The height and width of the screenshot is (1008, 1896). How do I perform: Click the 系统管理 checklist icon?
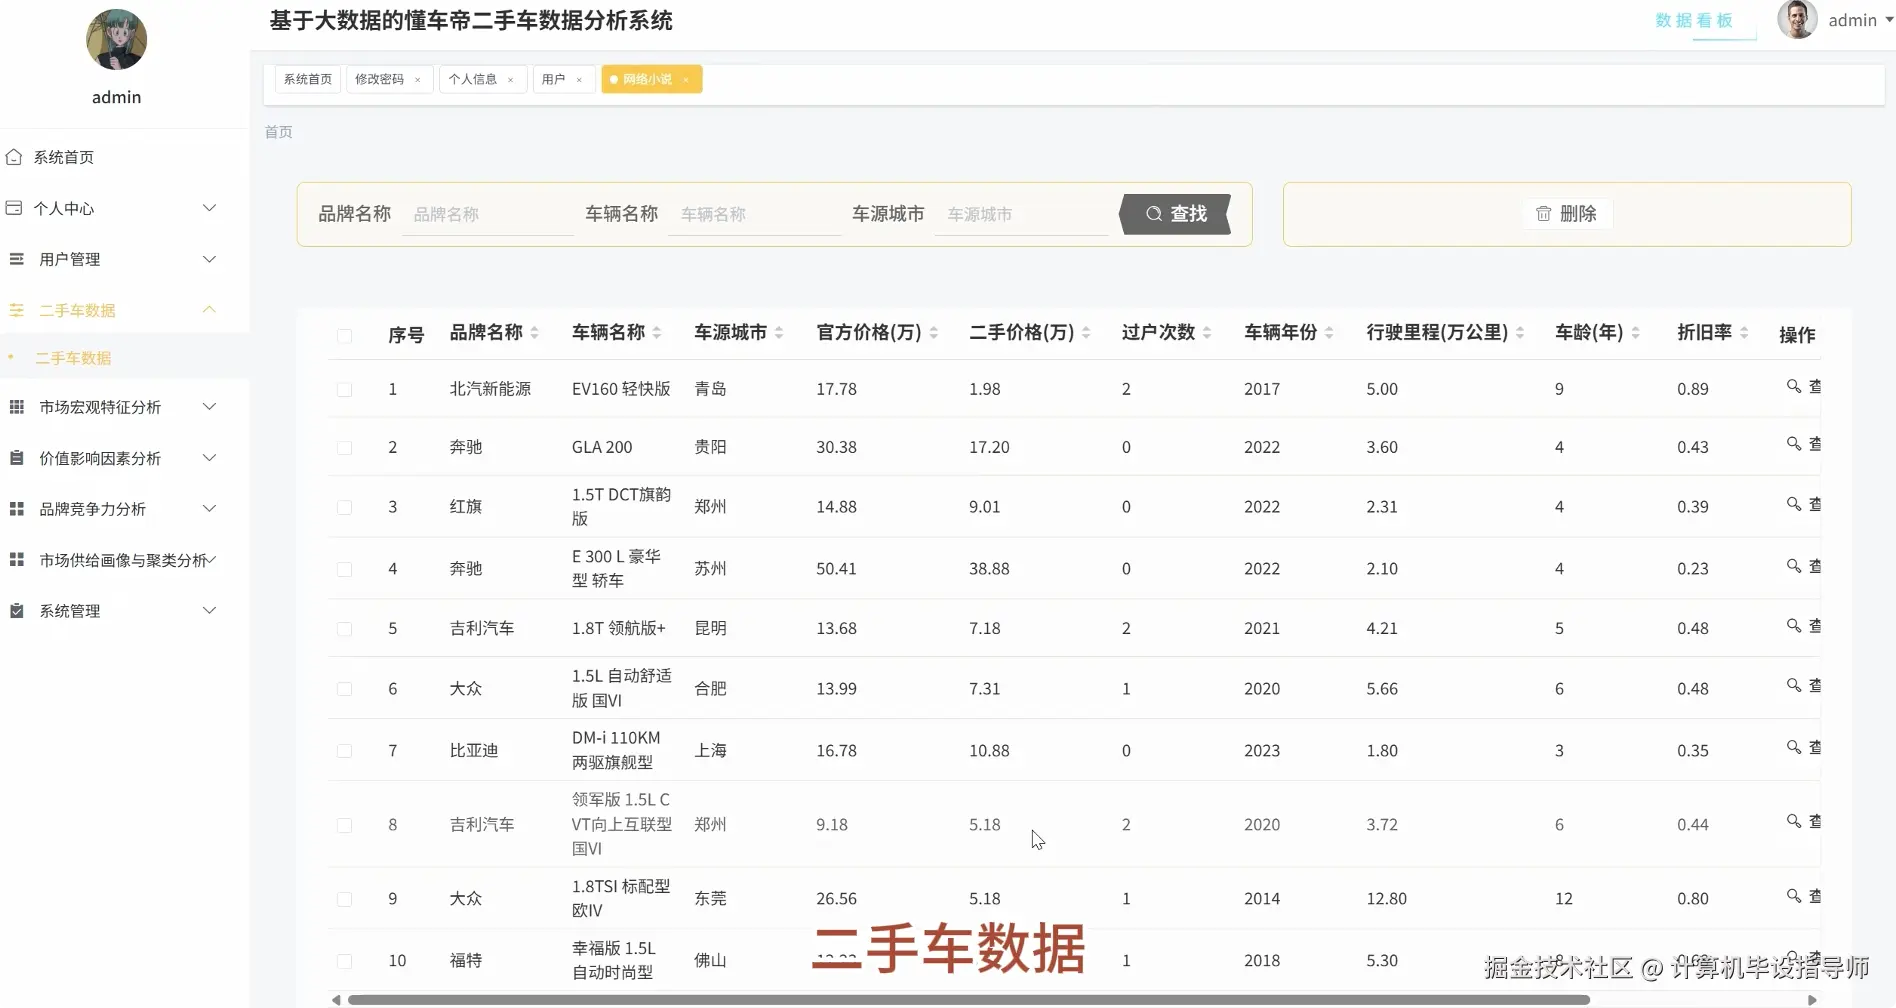[16, 611]
